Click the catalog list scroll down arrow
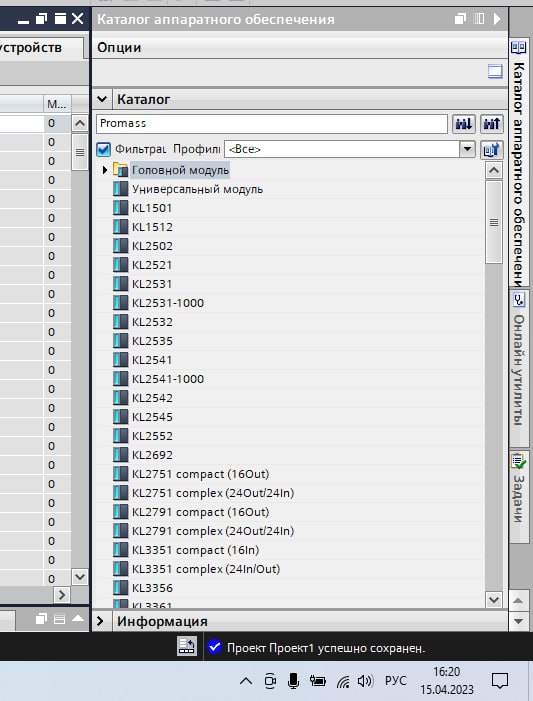This screenshot has width=533, height=701. (x=494, y=600)
